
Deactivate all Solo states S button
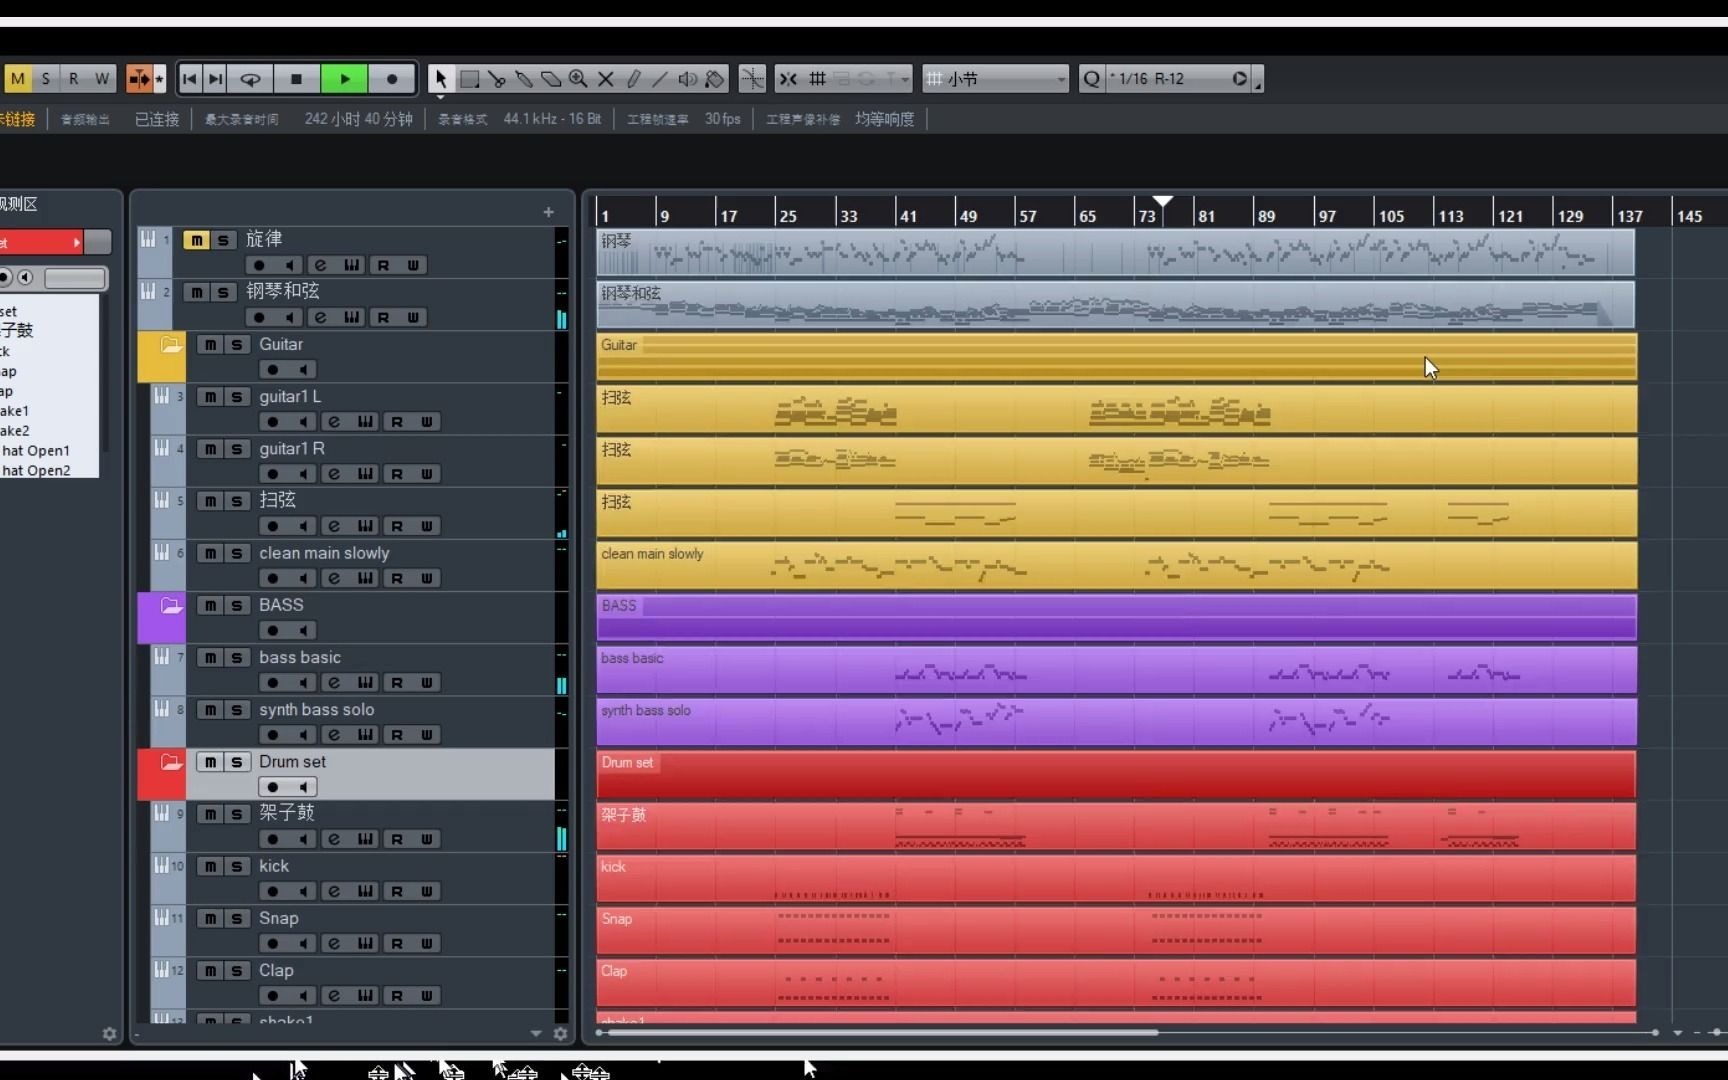(46, 79)
